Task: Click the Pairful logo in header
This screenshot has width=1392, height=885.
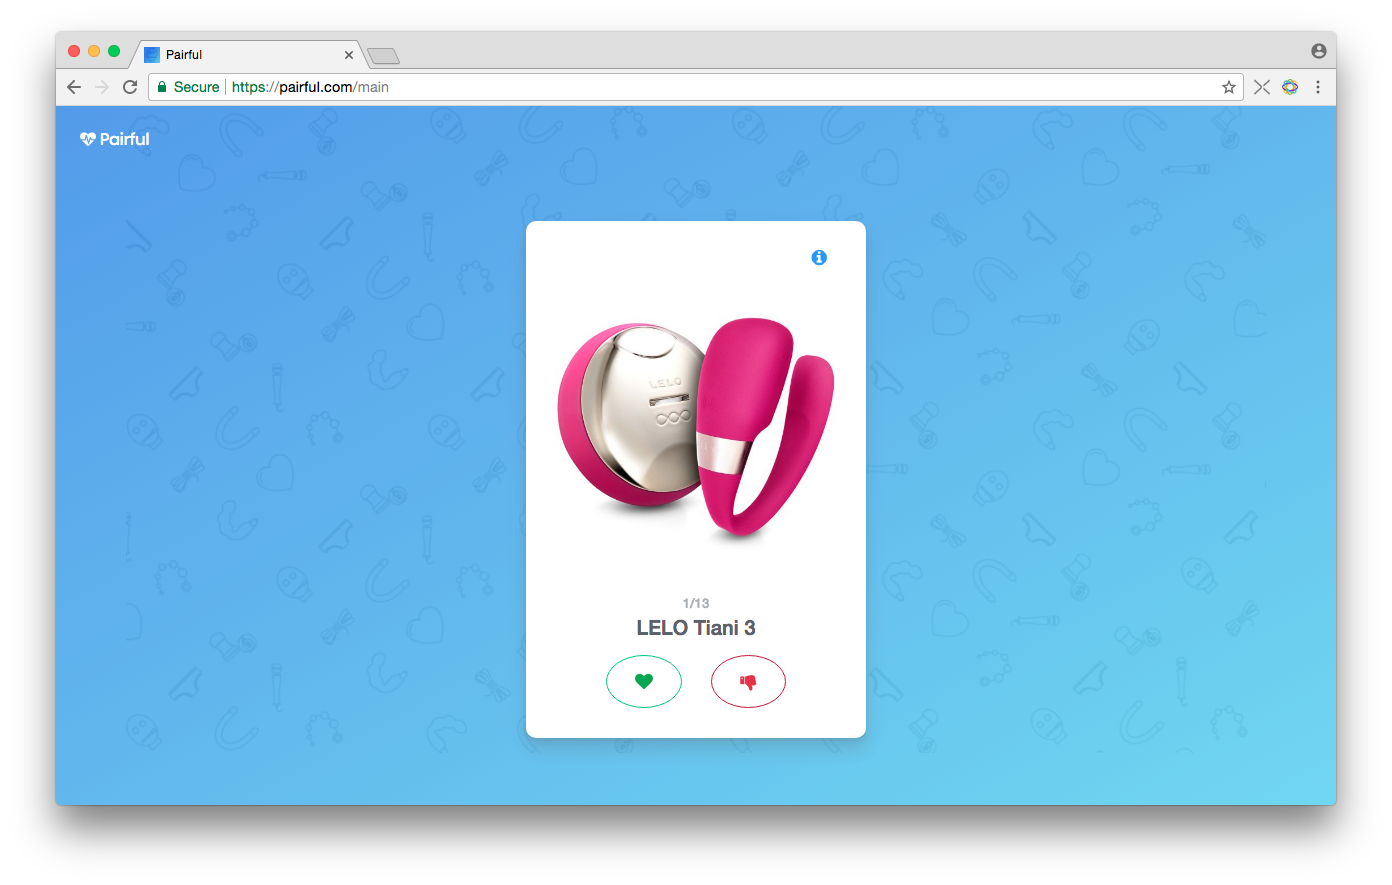Action: pyautogui.click(x=115, y=139)
